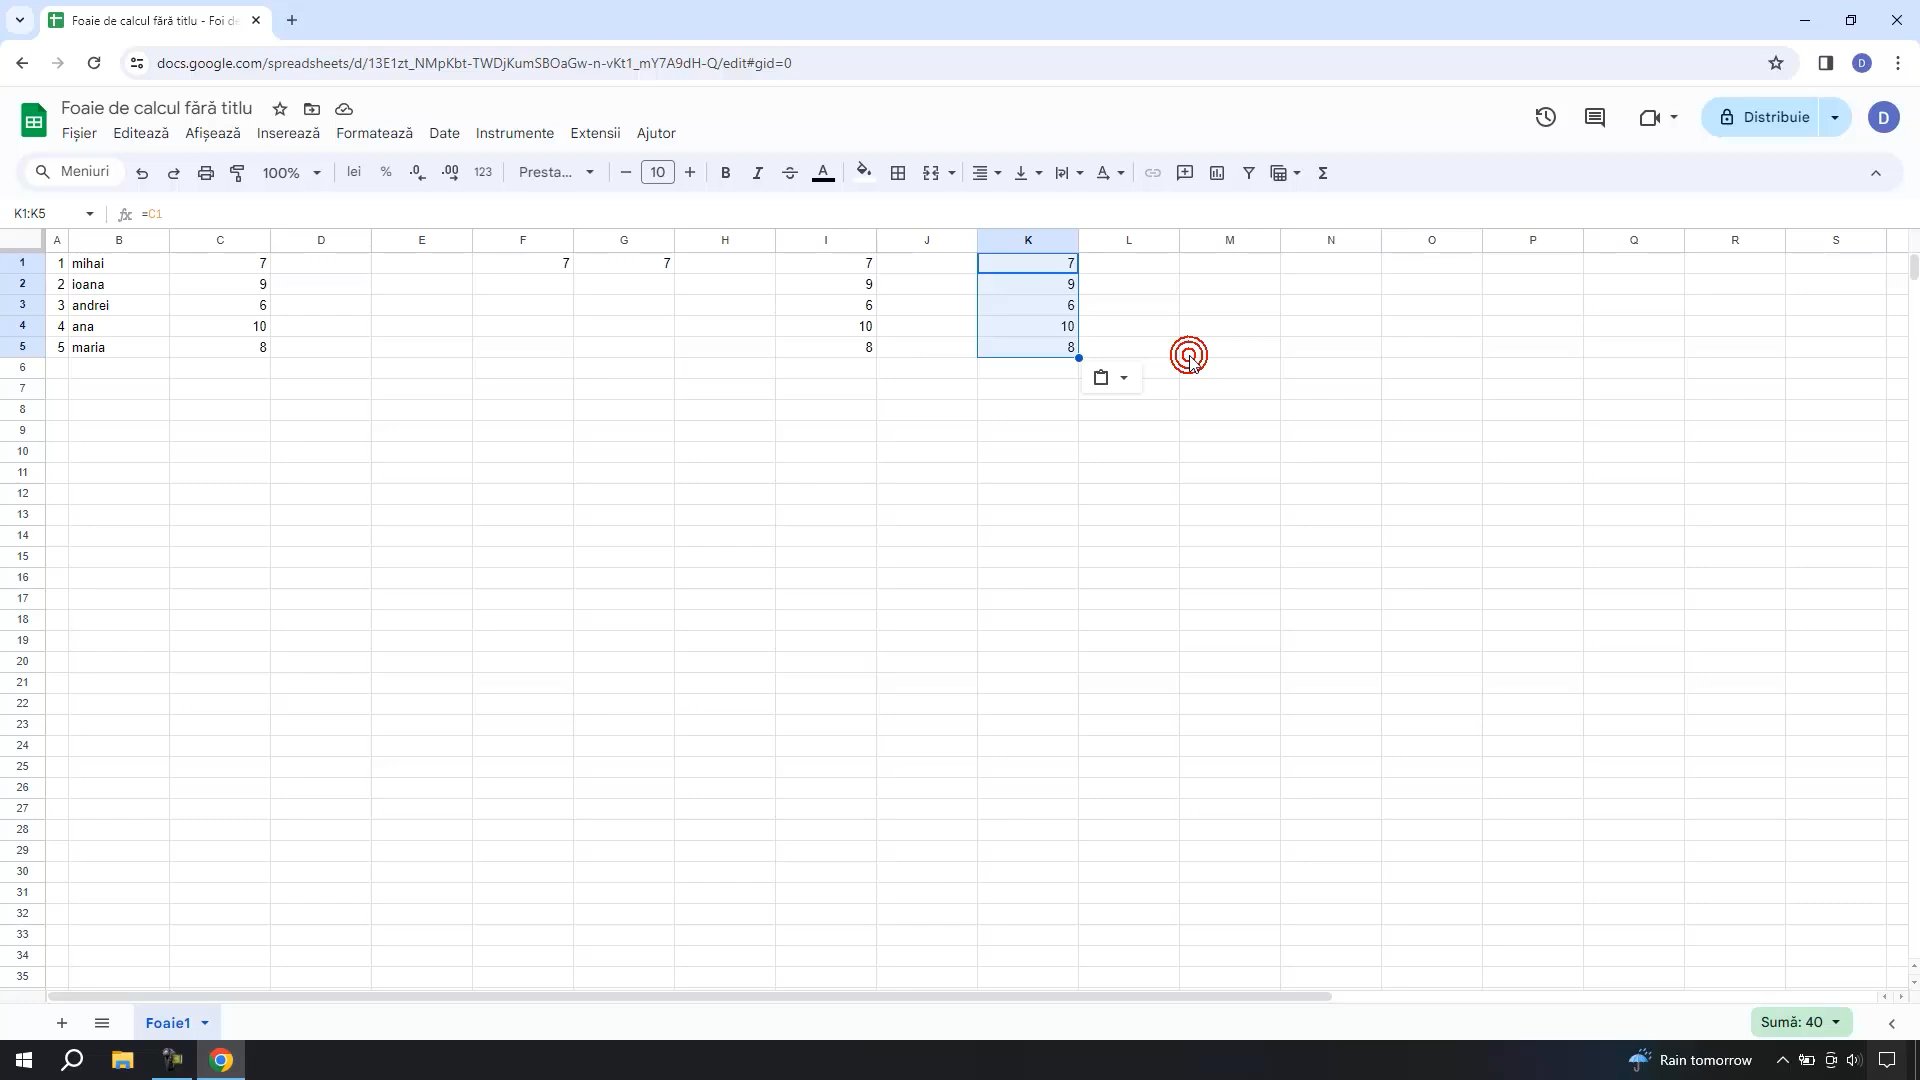Click the redo arrow icon
The height and width of the screenshot is (1080, 1920).
[x=174, y=173]
